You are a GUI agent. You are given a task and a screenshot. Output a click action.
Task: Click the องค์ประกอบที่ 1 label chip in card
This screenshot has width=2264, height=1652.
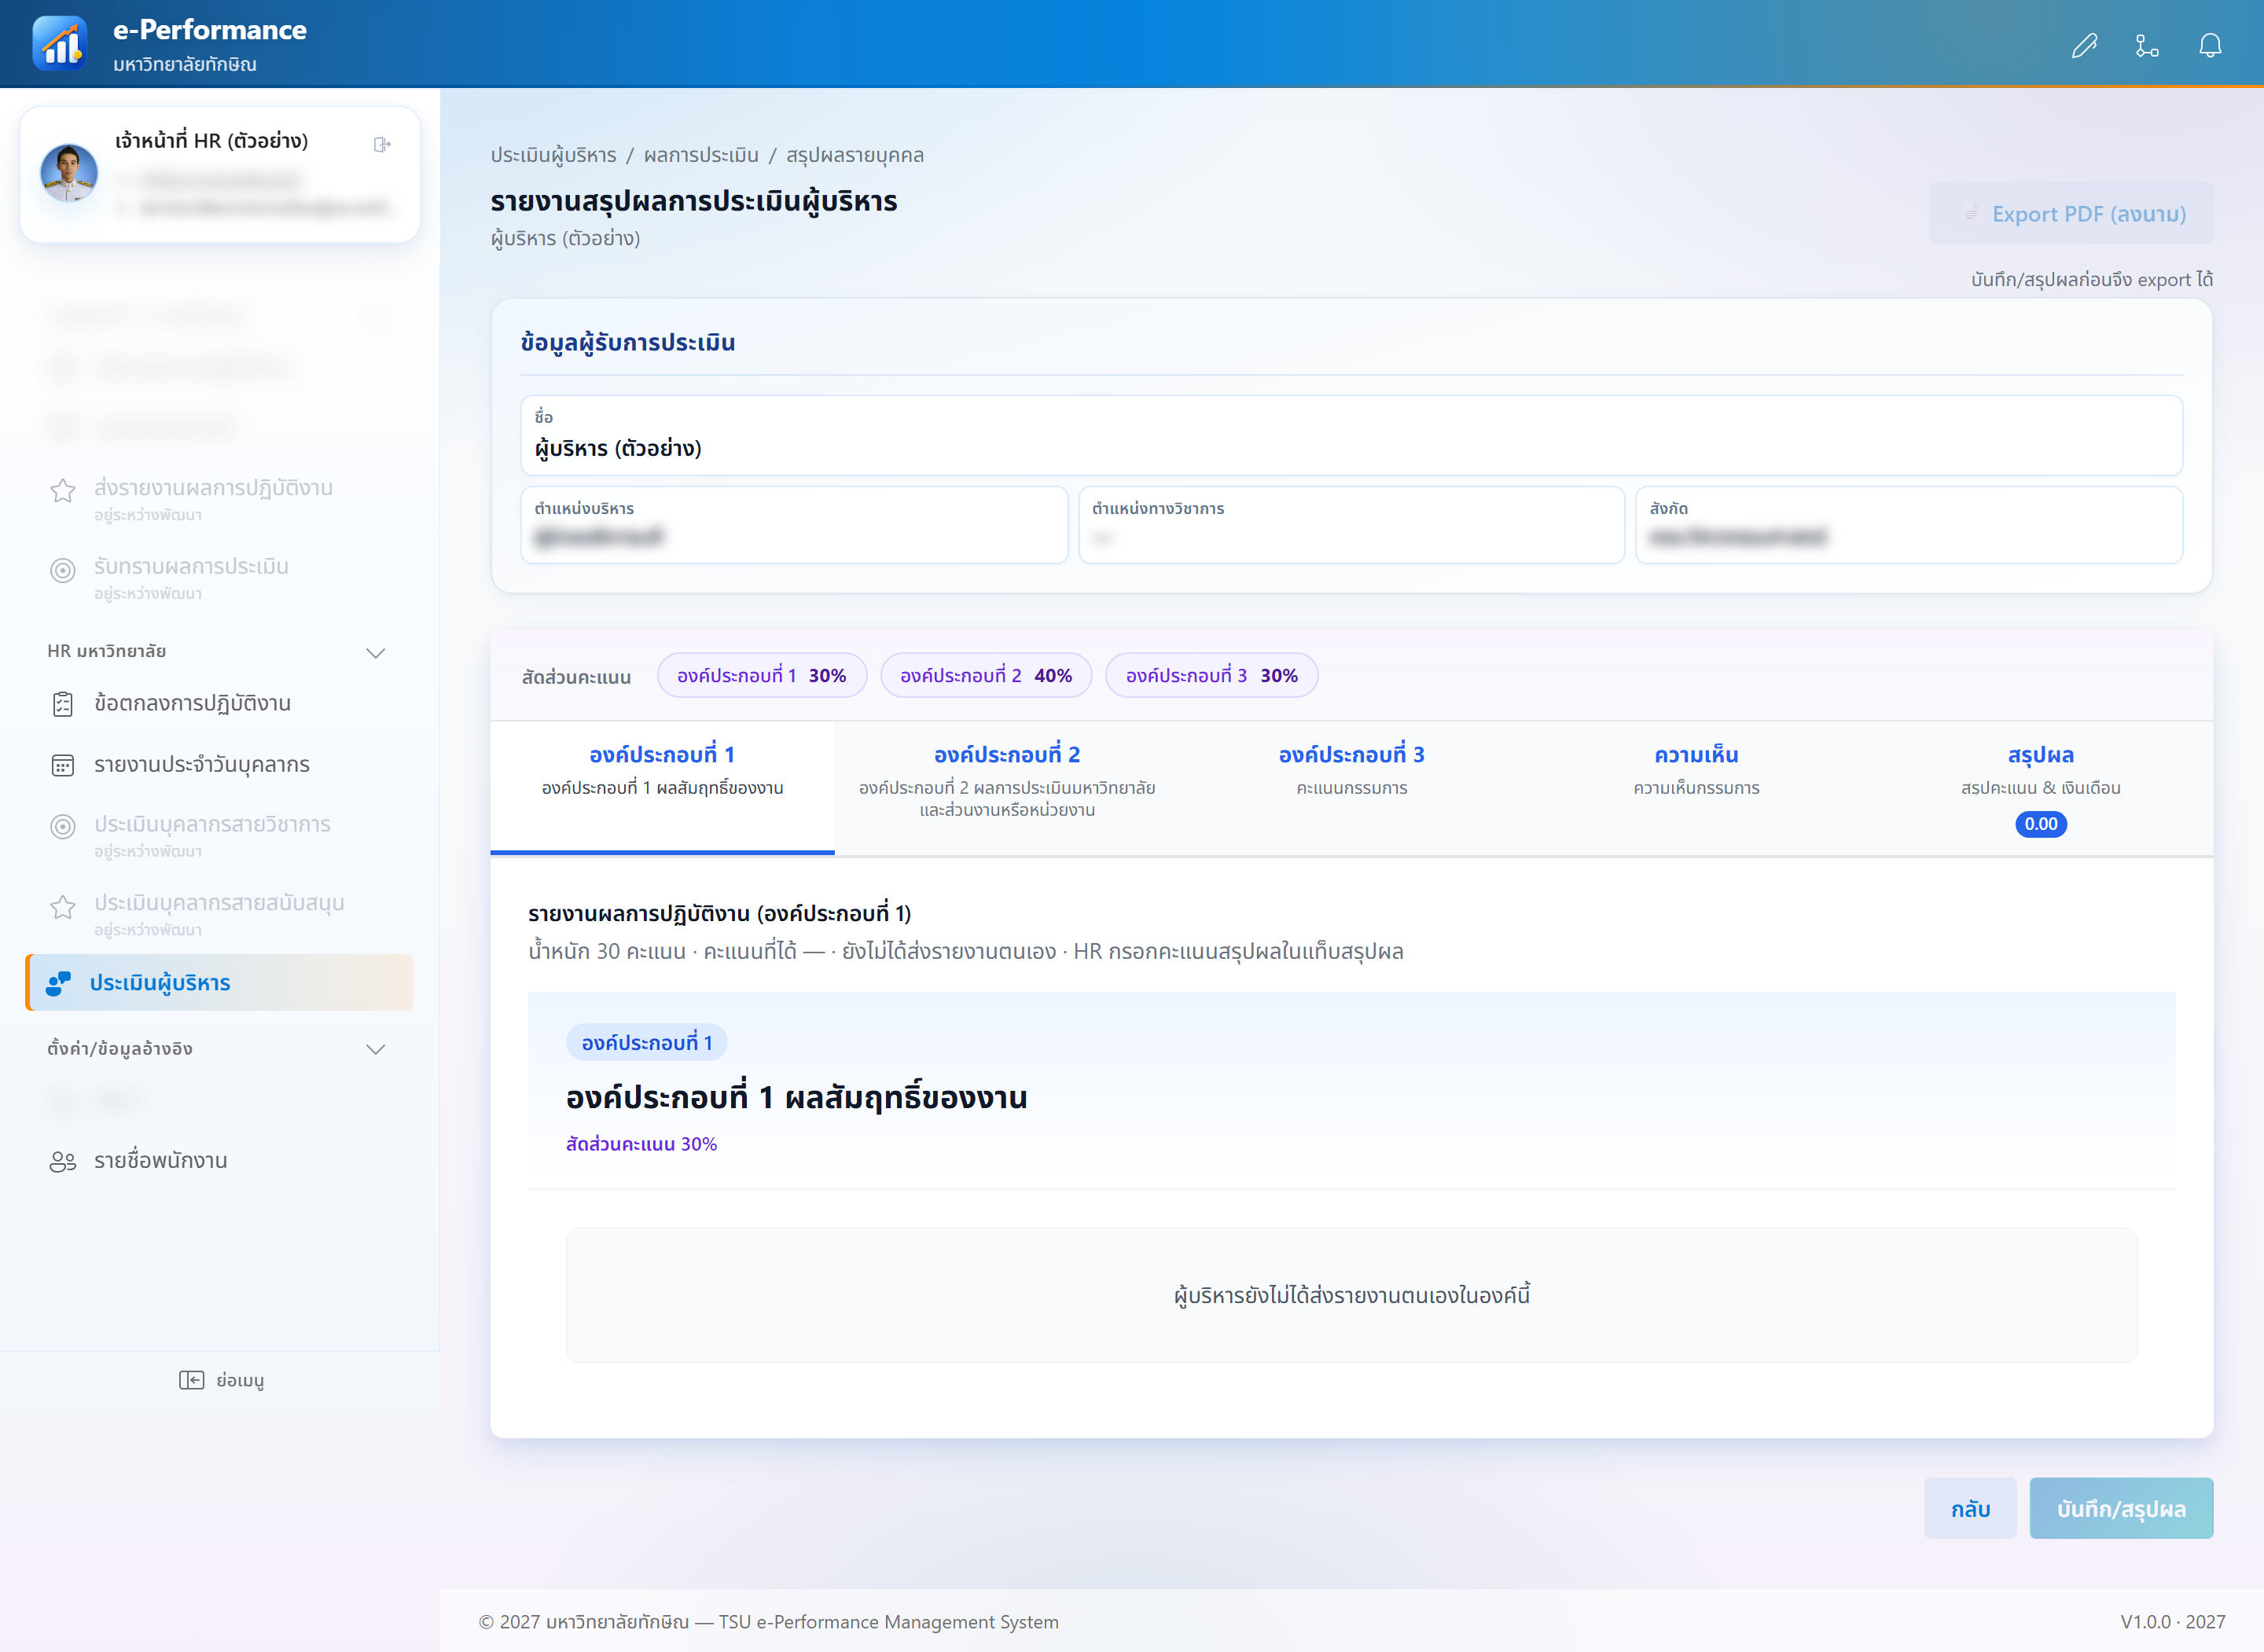point(646,1042)
